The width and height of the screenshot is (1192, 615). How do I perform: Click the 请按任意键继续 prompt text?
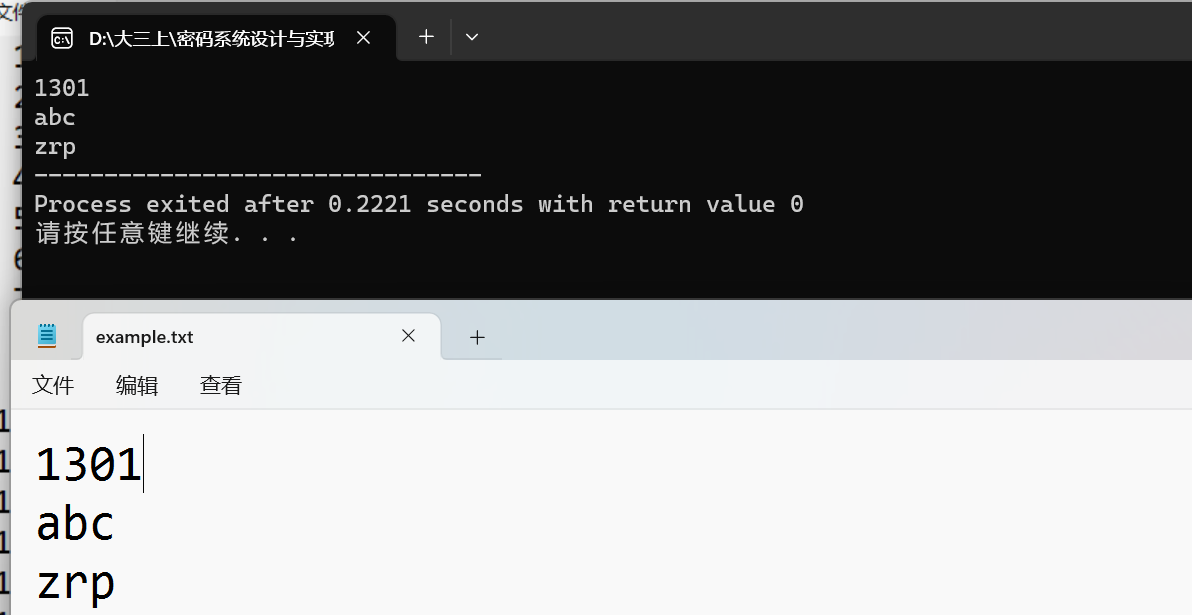tap(165, 234)
